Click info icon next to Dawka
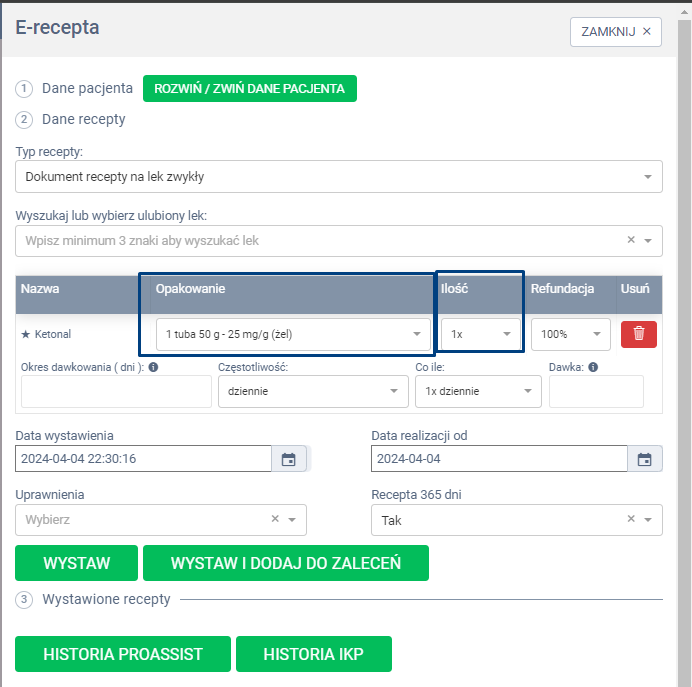692x687 pixels. (593, 367)
